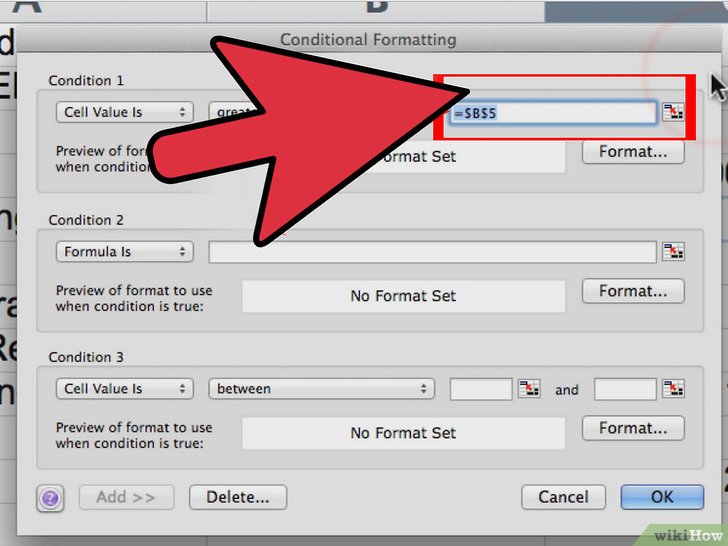The height and width of the screenshot is (546, 728).
Task: Click Condition 2 'No Format Set' preview
Action: pos(403,296)
